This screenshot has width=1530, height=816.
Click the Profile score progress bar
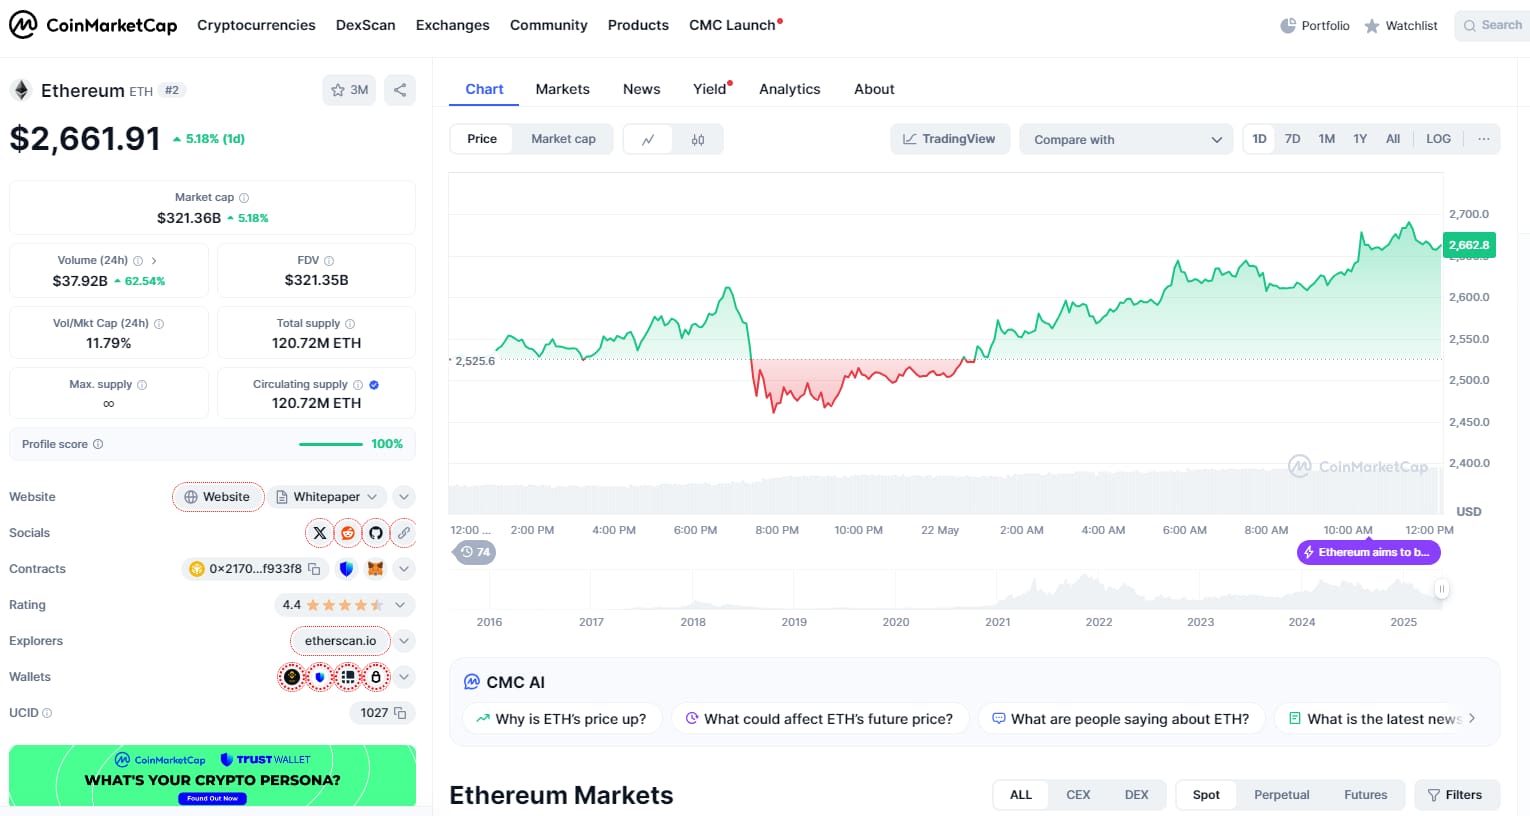pos(331,444)
